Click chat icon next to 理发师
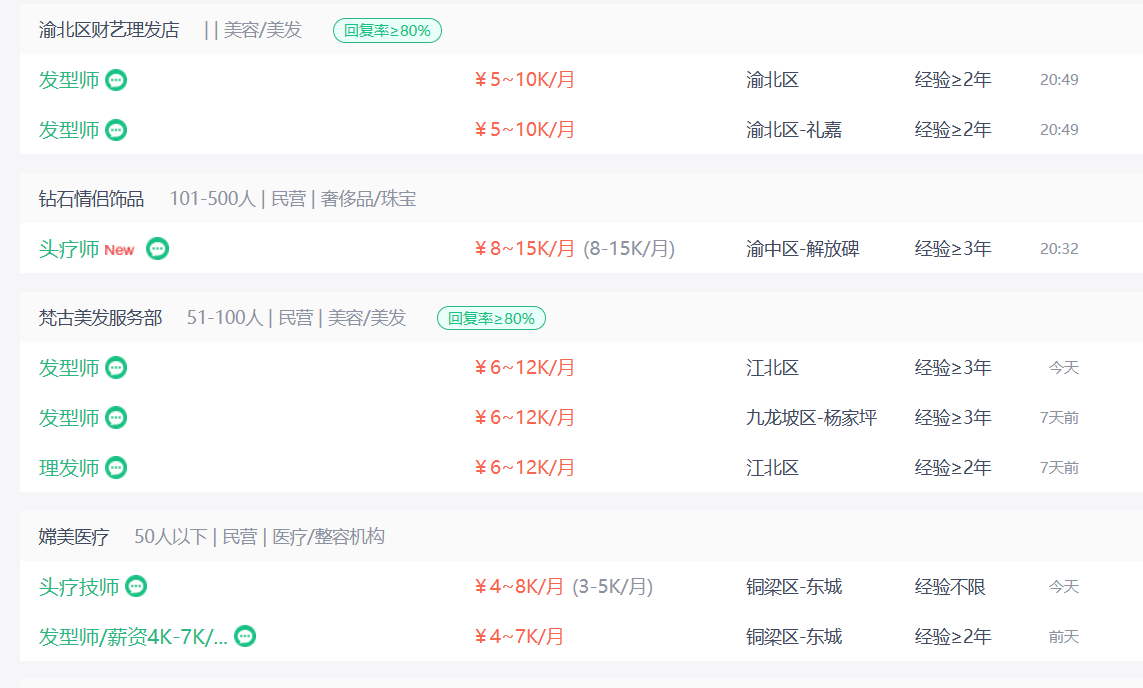Image resolution: width=1143 pixels, height=688 pixels. click(x=116, y=467)
